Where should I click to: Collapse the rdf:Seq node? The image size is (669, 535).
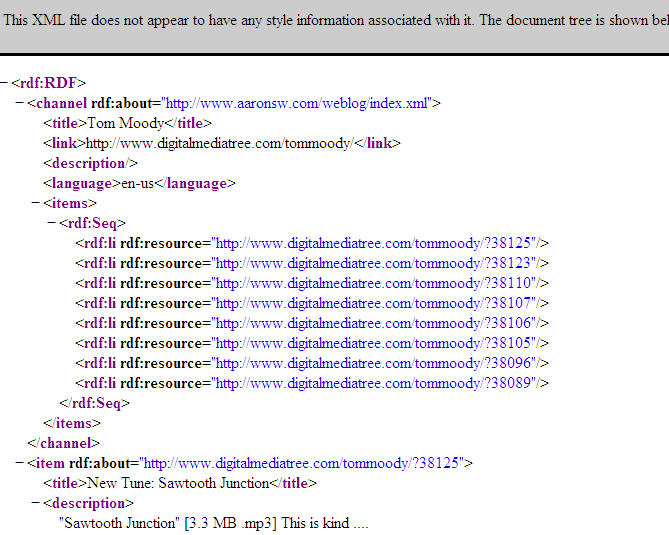53,223
